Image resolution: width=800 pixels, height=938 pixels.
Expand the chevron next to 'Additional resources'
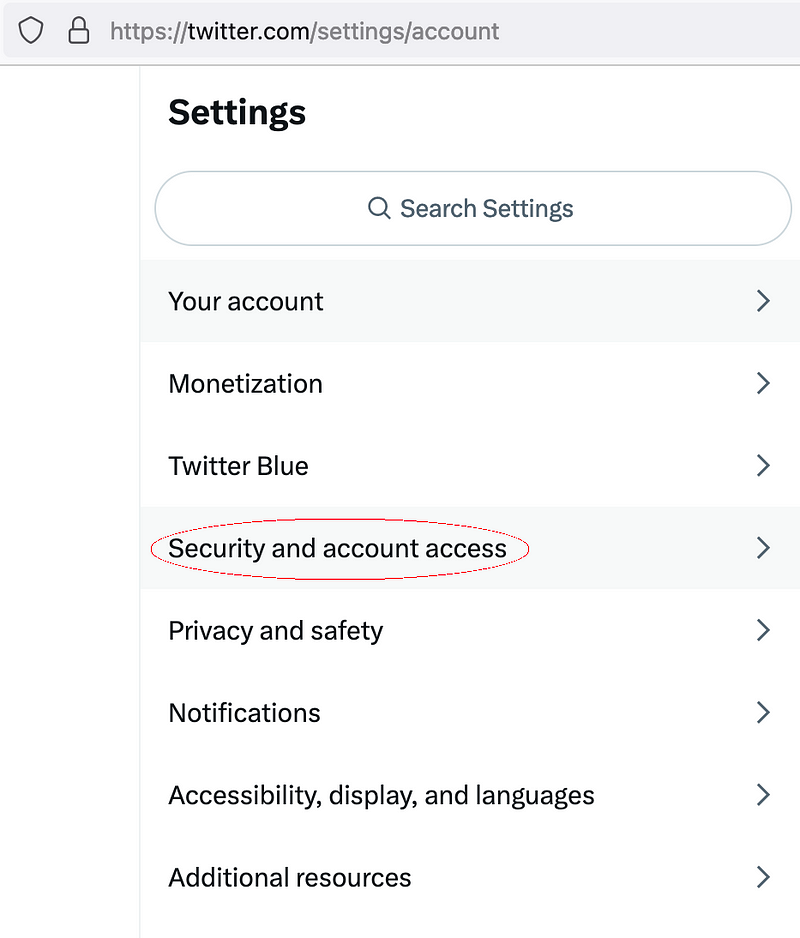[763, 877]
